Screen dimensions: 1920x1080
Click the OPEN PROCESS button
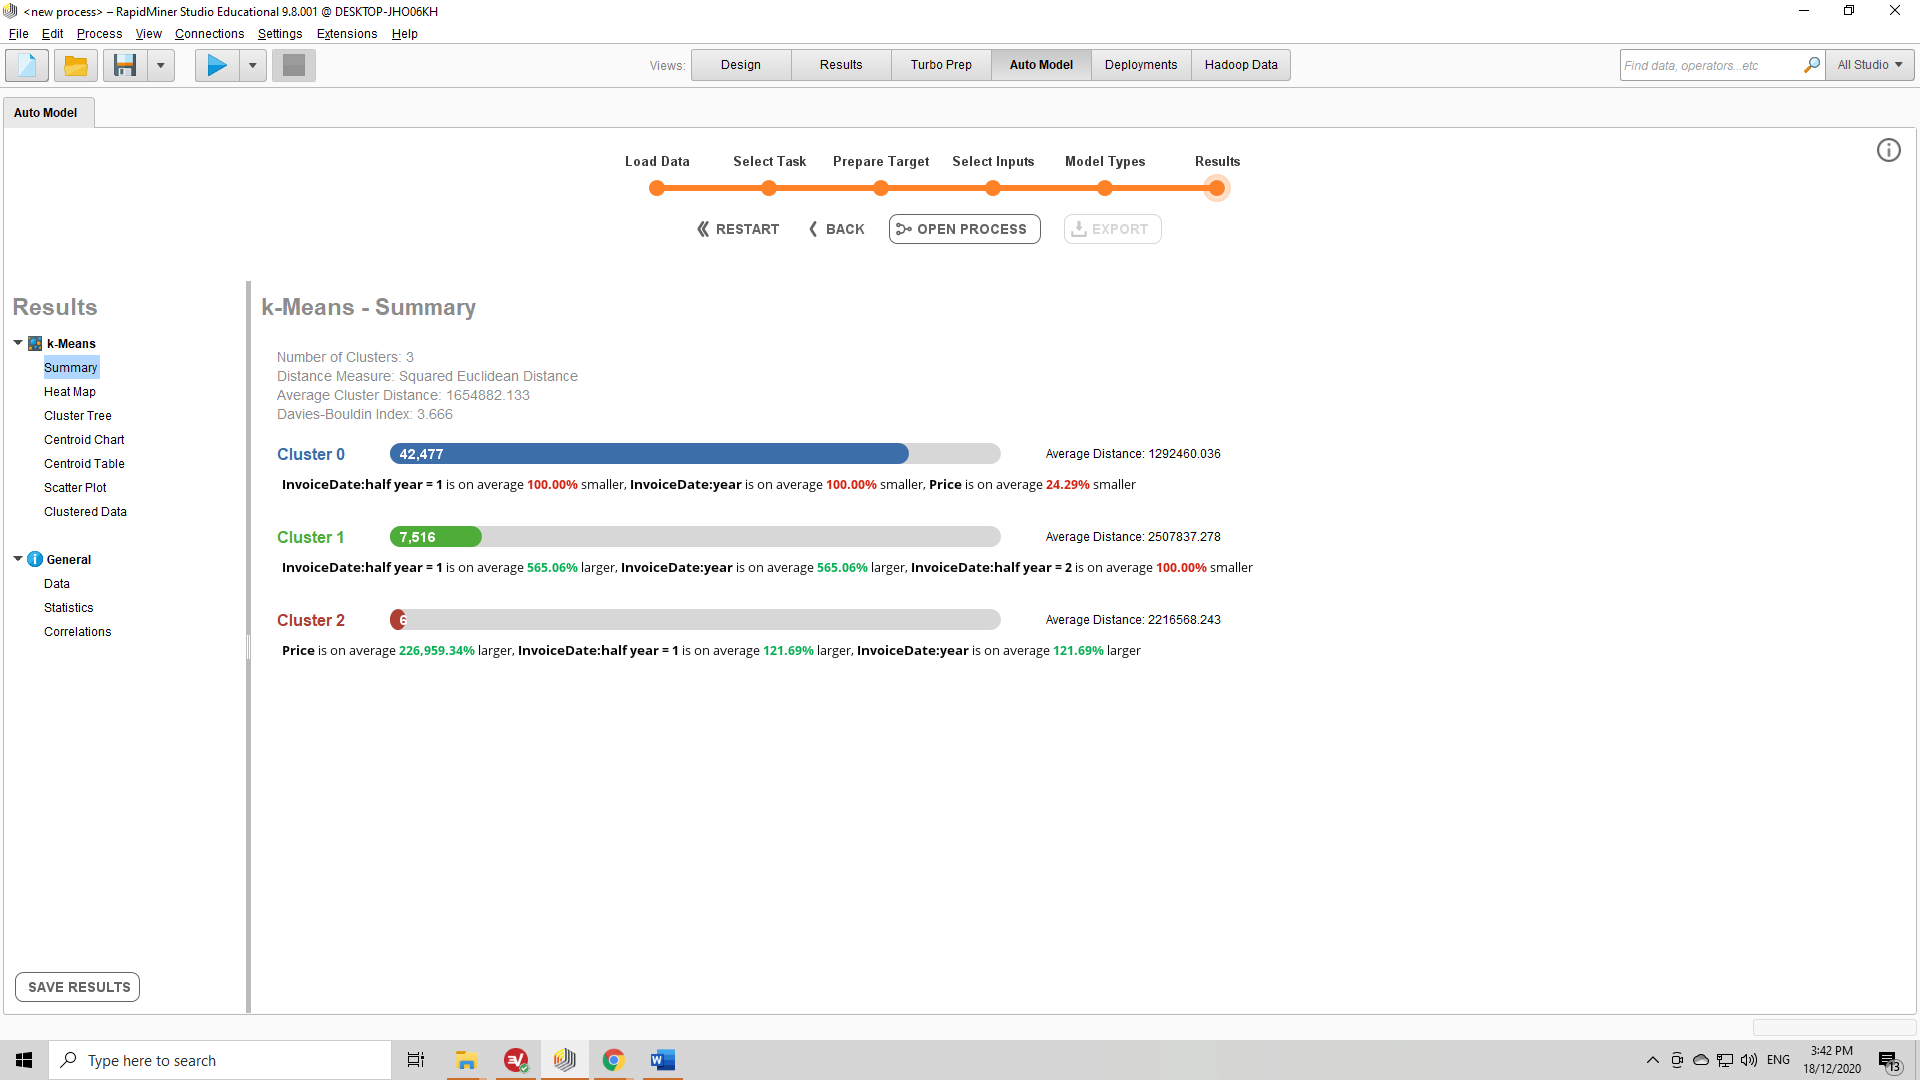(x=964, y=229)
